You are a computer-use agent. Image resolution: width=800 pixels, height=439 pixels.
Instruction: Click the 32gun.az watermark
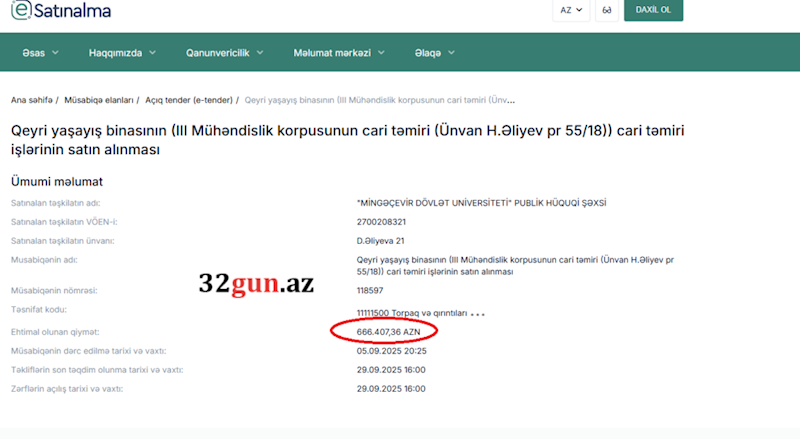tap(256, 283)
